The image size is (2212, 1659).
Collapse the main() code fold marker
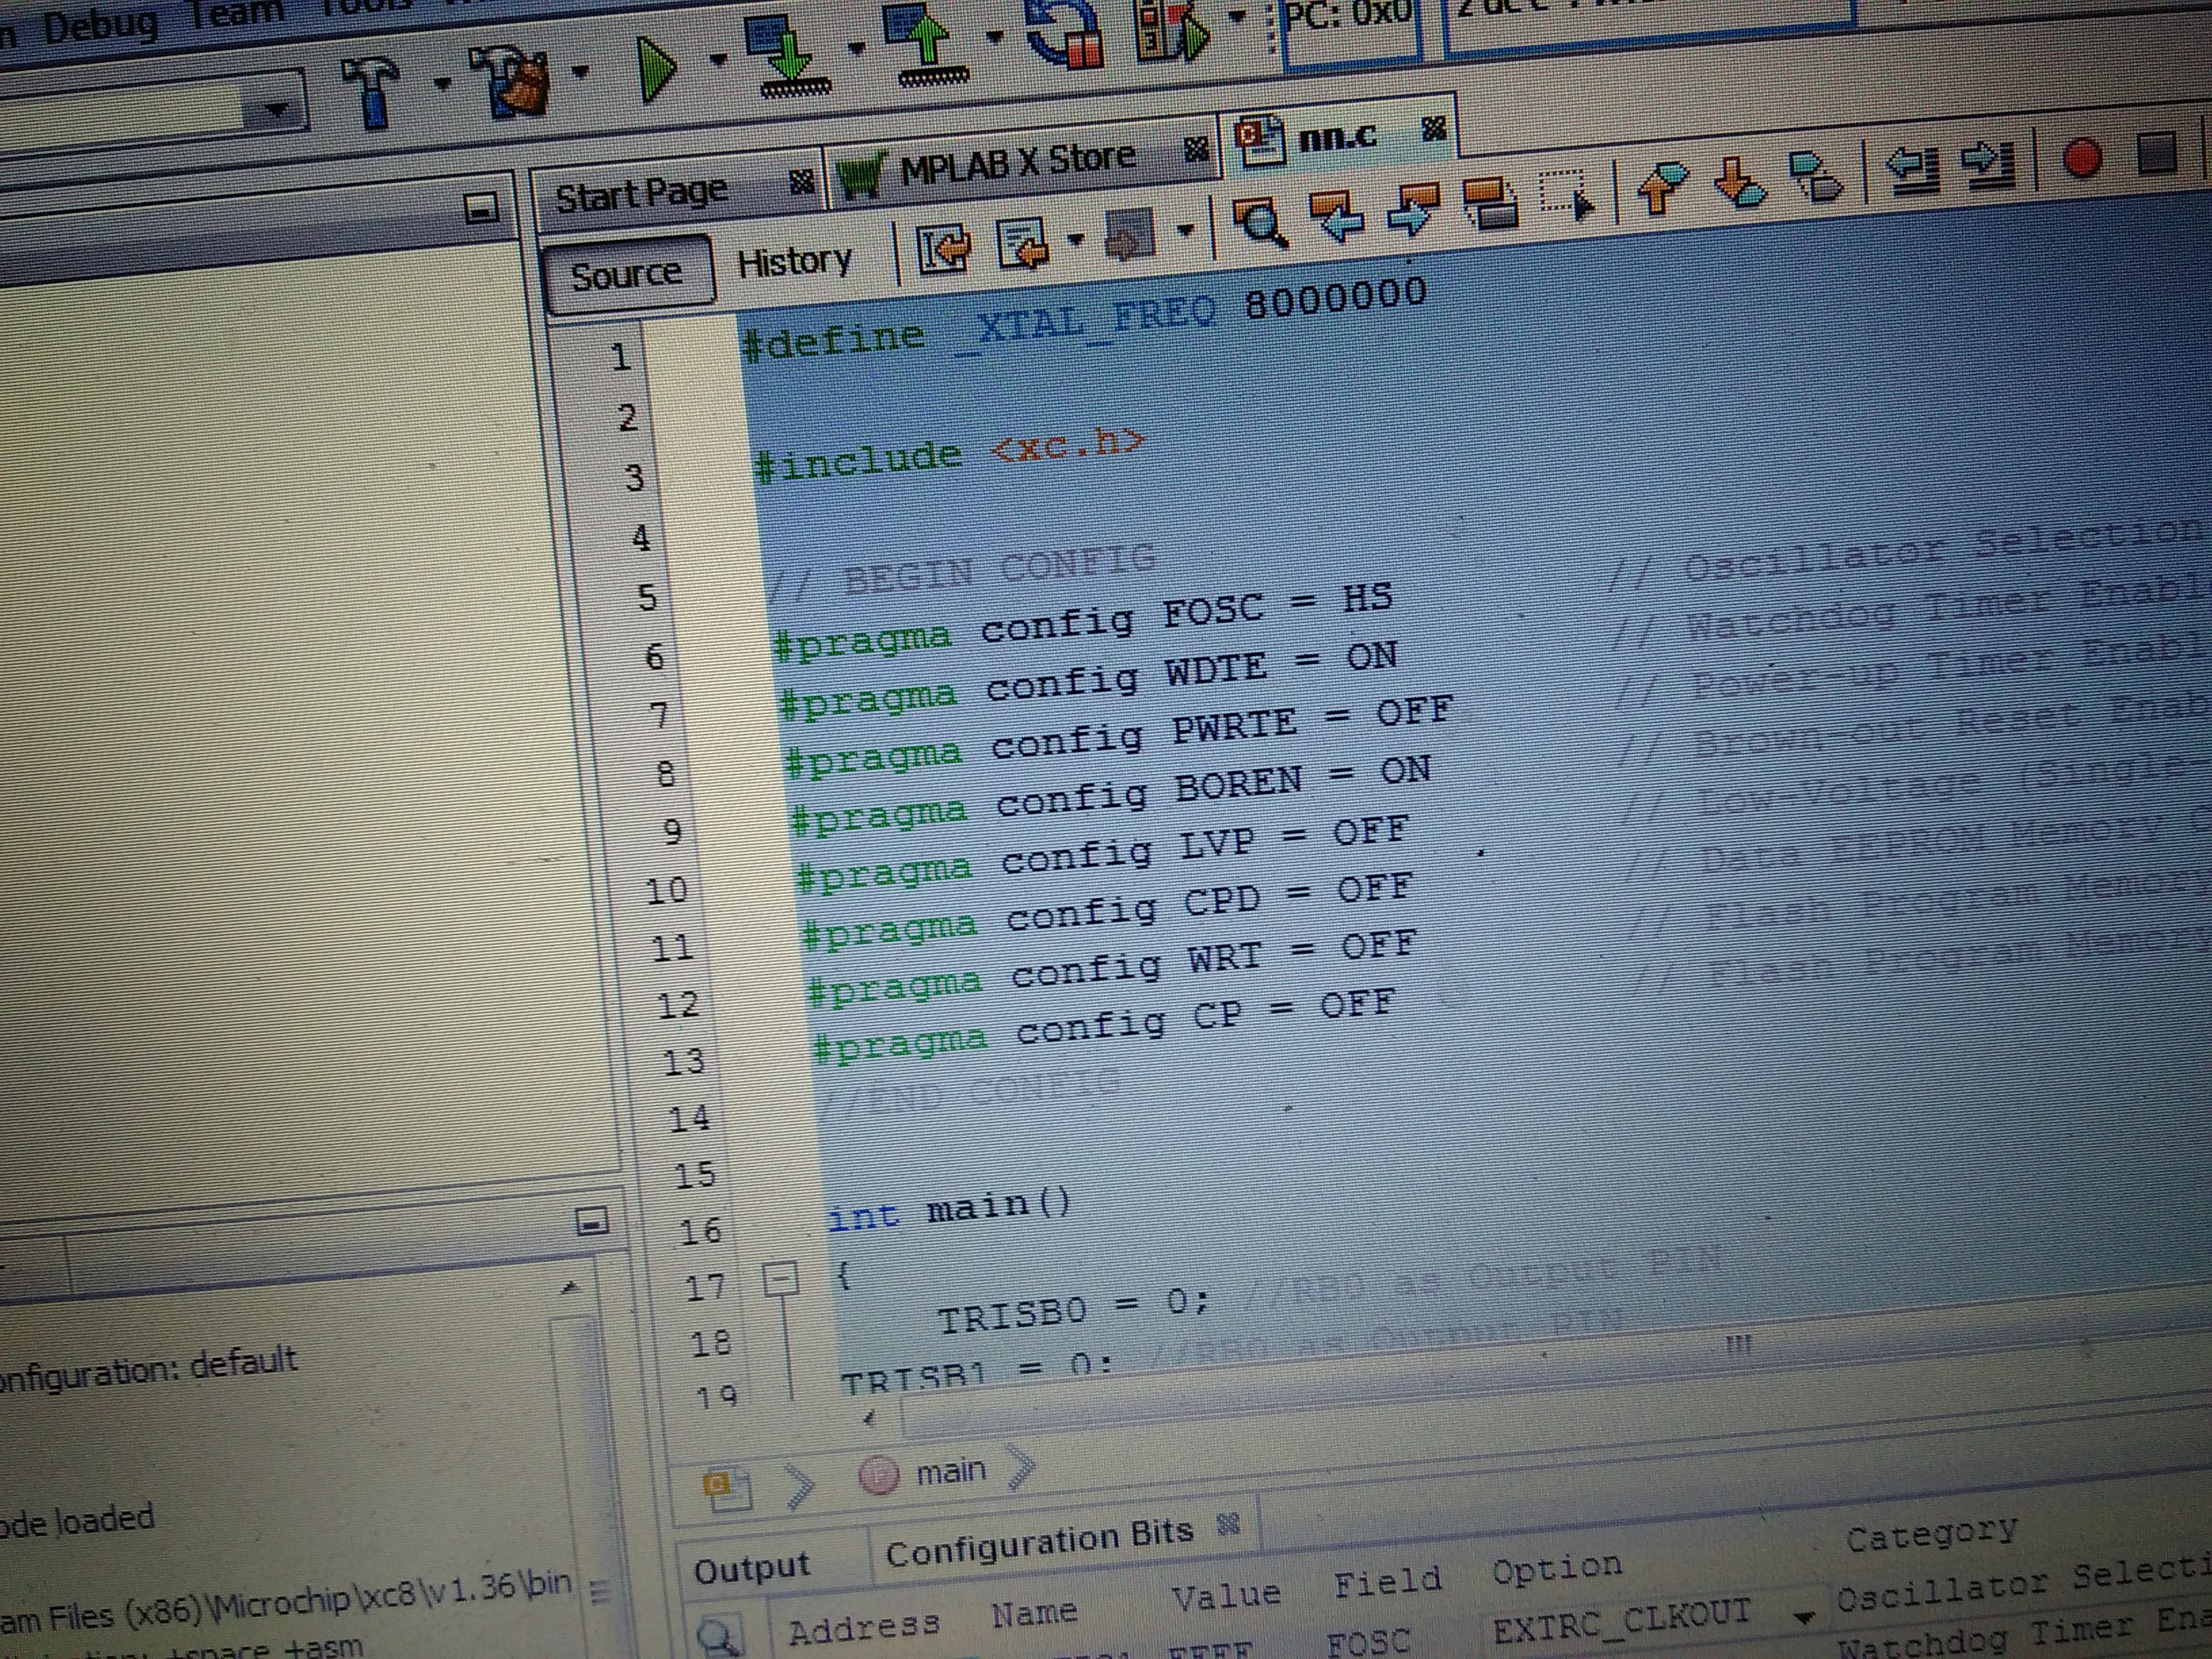pos(781,1278)
